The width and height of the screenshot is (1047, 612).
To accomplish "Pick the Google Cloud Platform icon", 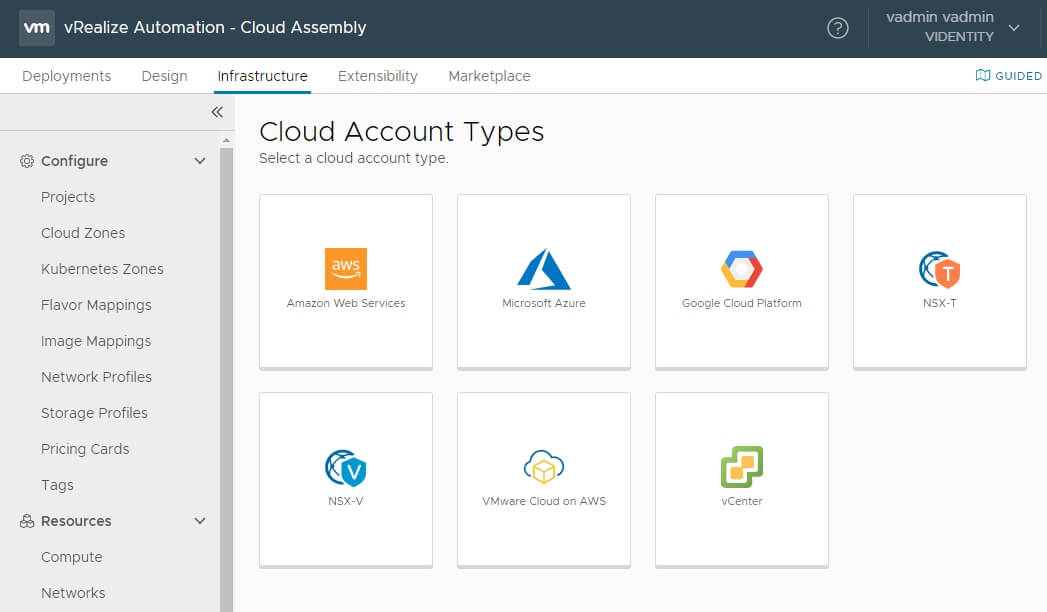I will click(x=742, y=269).
